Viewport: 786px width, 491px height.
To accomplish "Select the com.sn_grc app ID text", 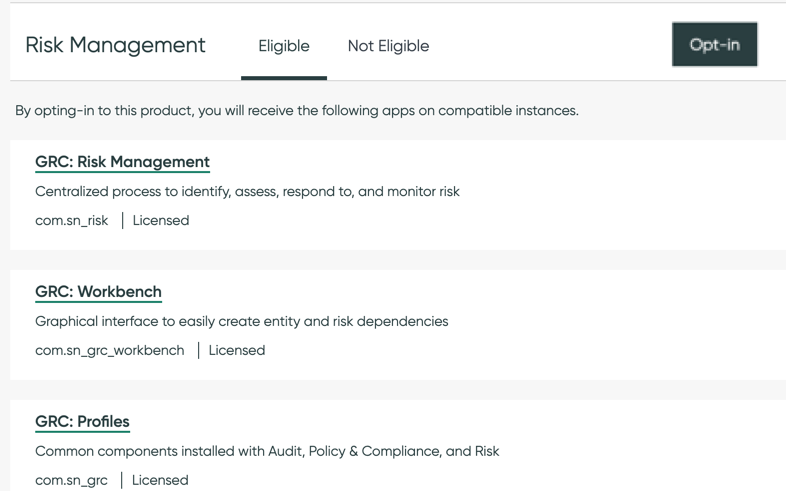I will tap(71, 480).
